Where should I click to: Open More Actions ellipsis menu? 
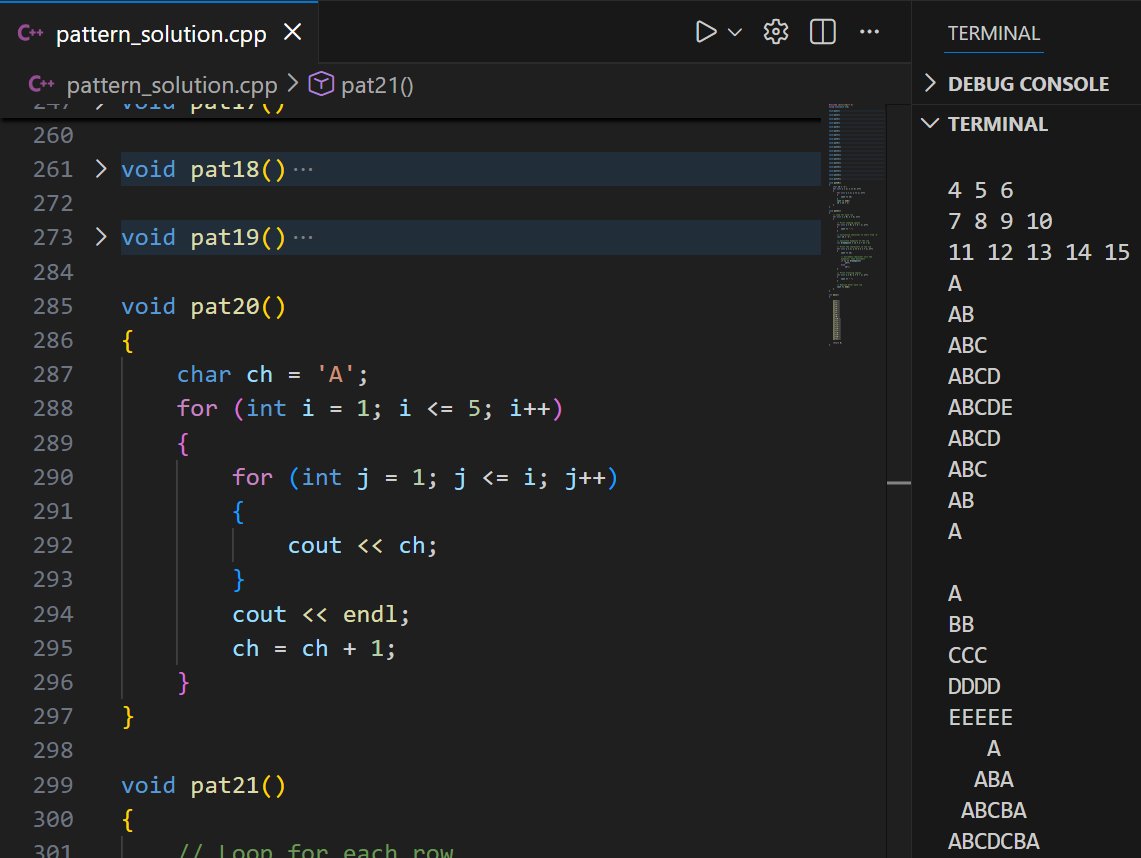869,32
